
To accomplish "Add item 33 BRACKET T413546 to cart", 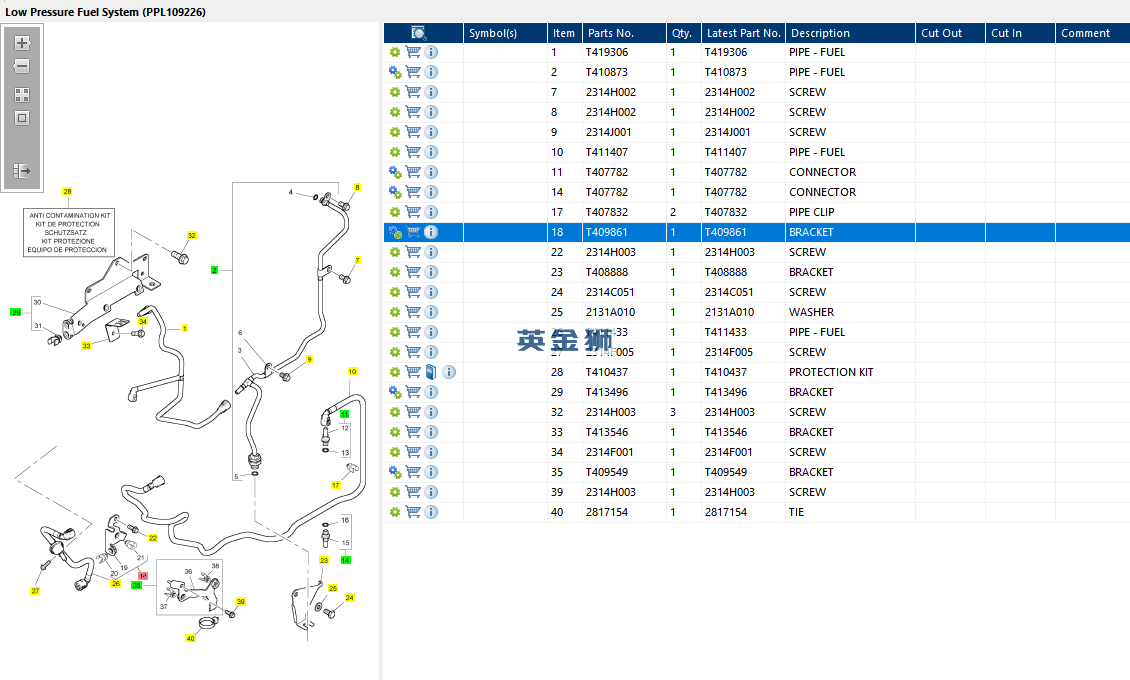I will point(413,432).
